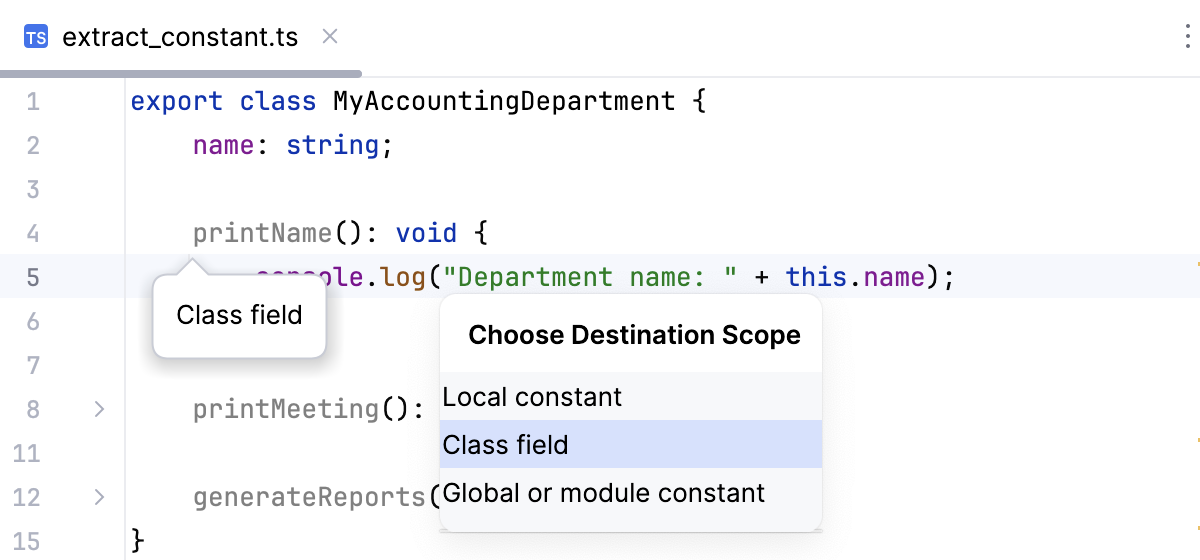The image size is (1200, 560).
Task: Click line number 5 in the gutter
Action: point(33,277)
